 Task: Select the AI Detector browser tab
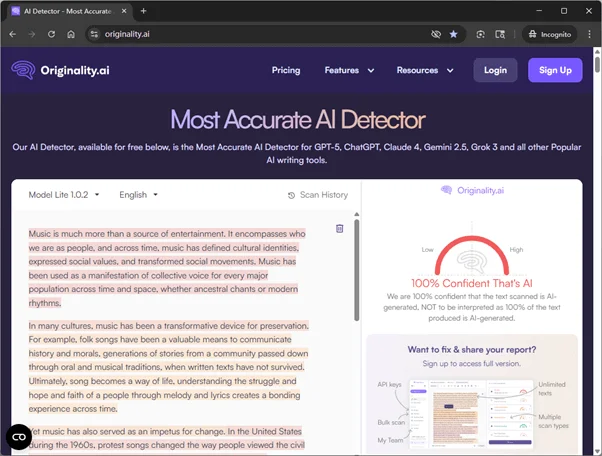tap(69, 11)
